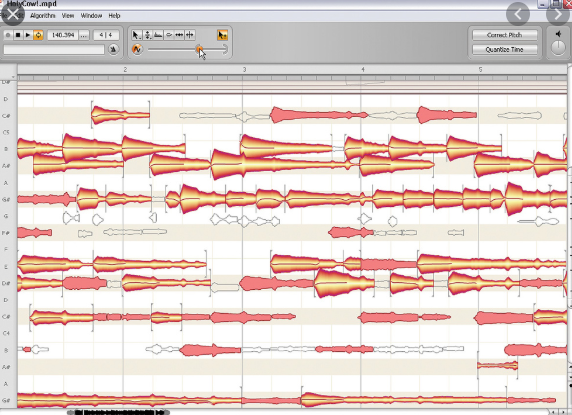This screenshot has height=415, width=572.
Task: Select the pitch tool with vertical arrows
Action: [147, 35]
